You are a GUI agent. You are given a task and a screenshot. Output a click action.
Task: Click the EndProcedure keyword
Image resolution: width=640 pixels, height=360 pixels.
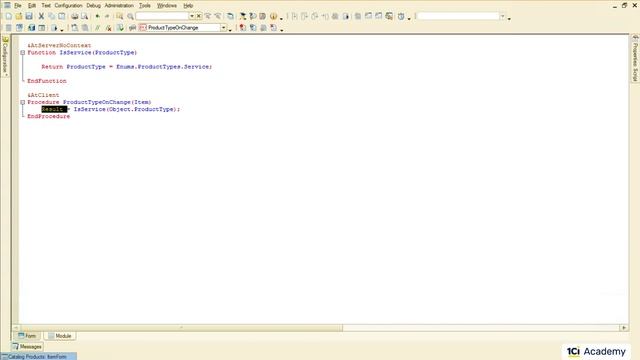[49, 116]
